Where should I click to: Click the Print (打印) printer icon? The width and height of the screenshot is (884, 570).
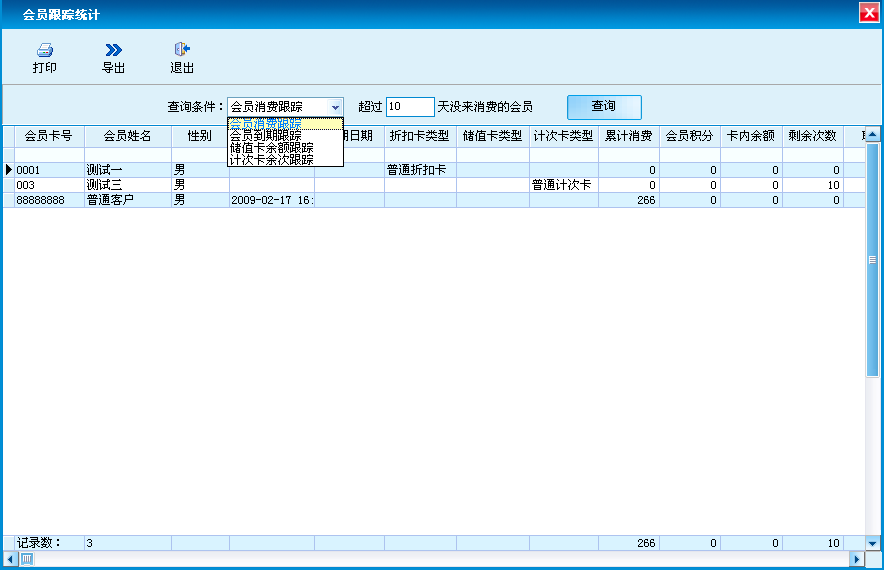[x=44, y=50]
